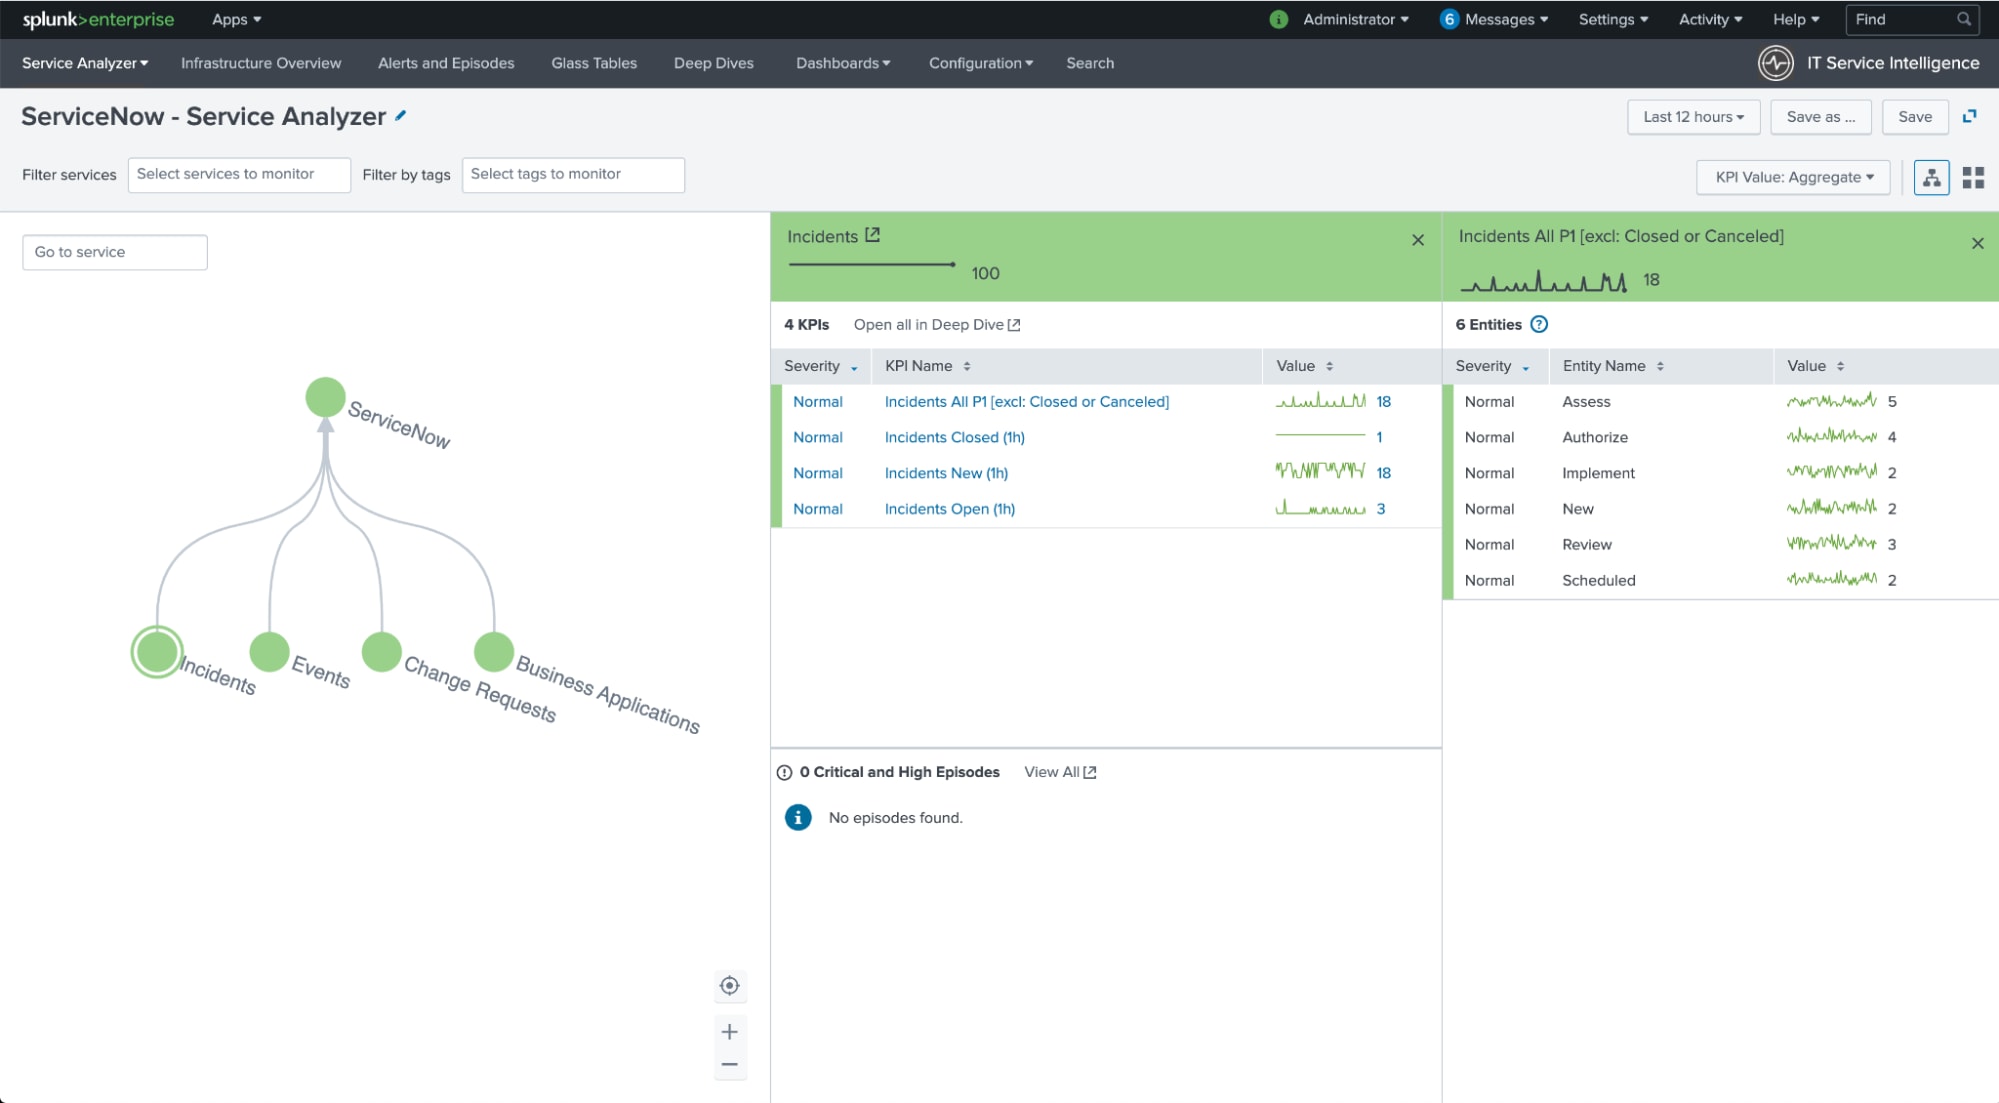This screenshot has height=1103, width=1999.
Task: Open the Settings dropdown
Action: [1613, 19]
